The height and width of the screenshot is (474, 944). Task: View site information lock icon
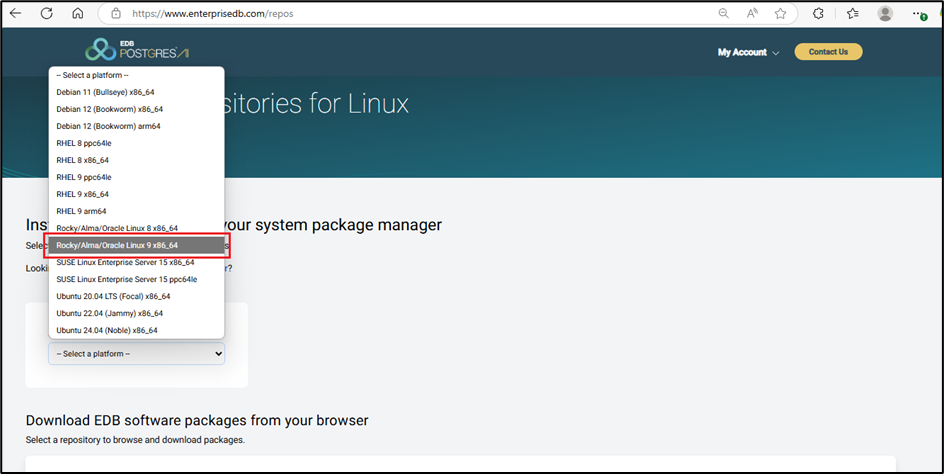116,13
